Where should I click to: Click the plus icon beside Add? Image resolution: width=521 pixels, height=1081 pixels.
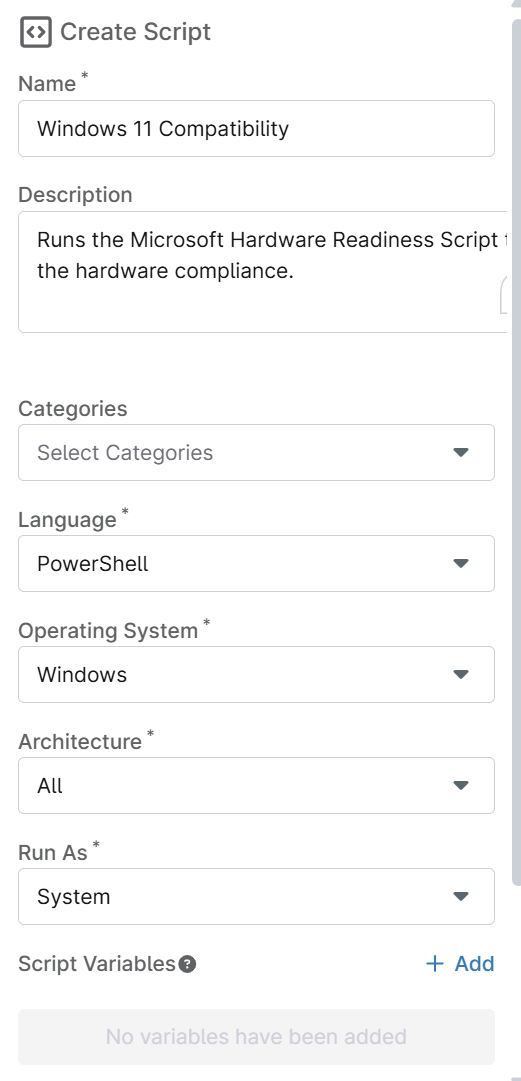coord(435,963)
